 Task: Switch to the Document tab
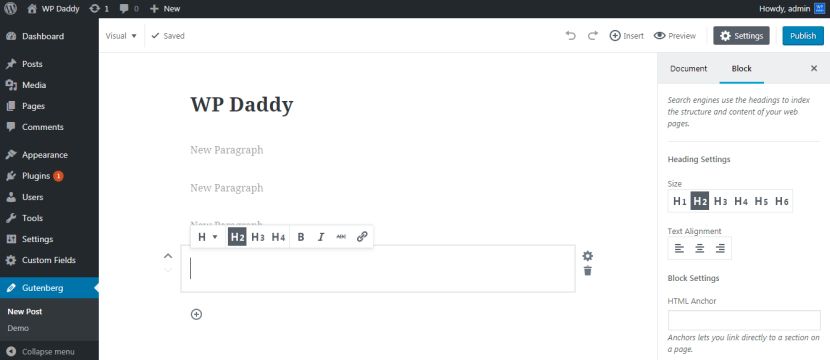(688, 68)
